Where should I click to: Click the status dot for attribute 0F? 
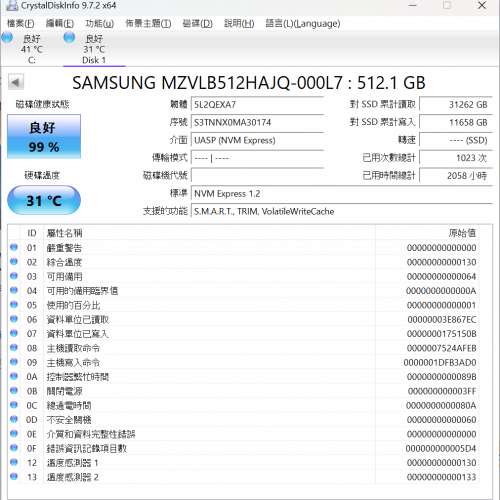[14, 448]
